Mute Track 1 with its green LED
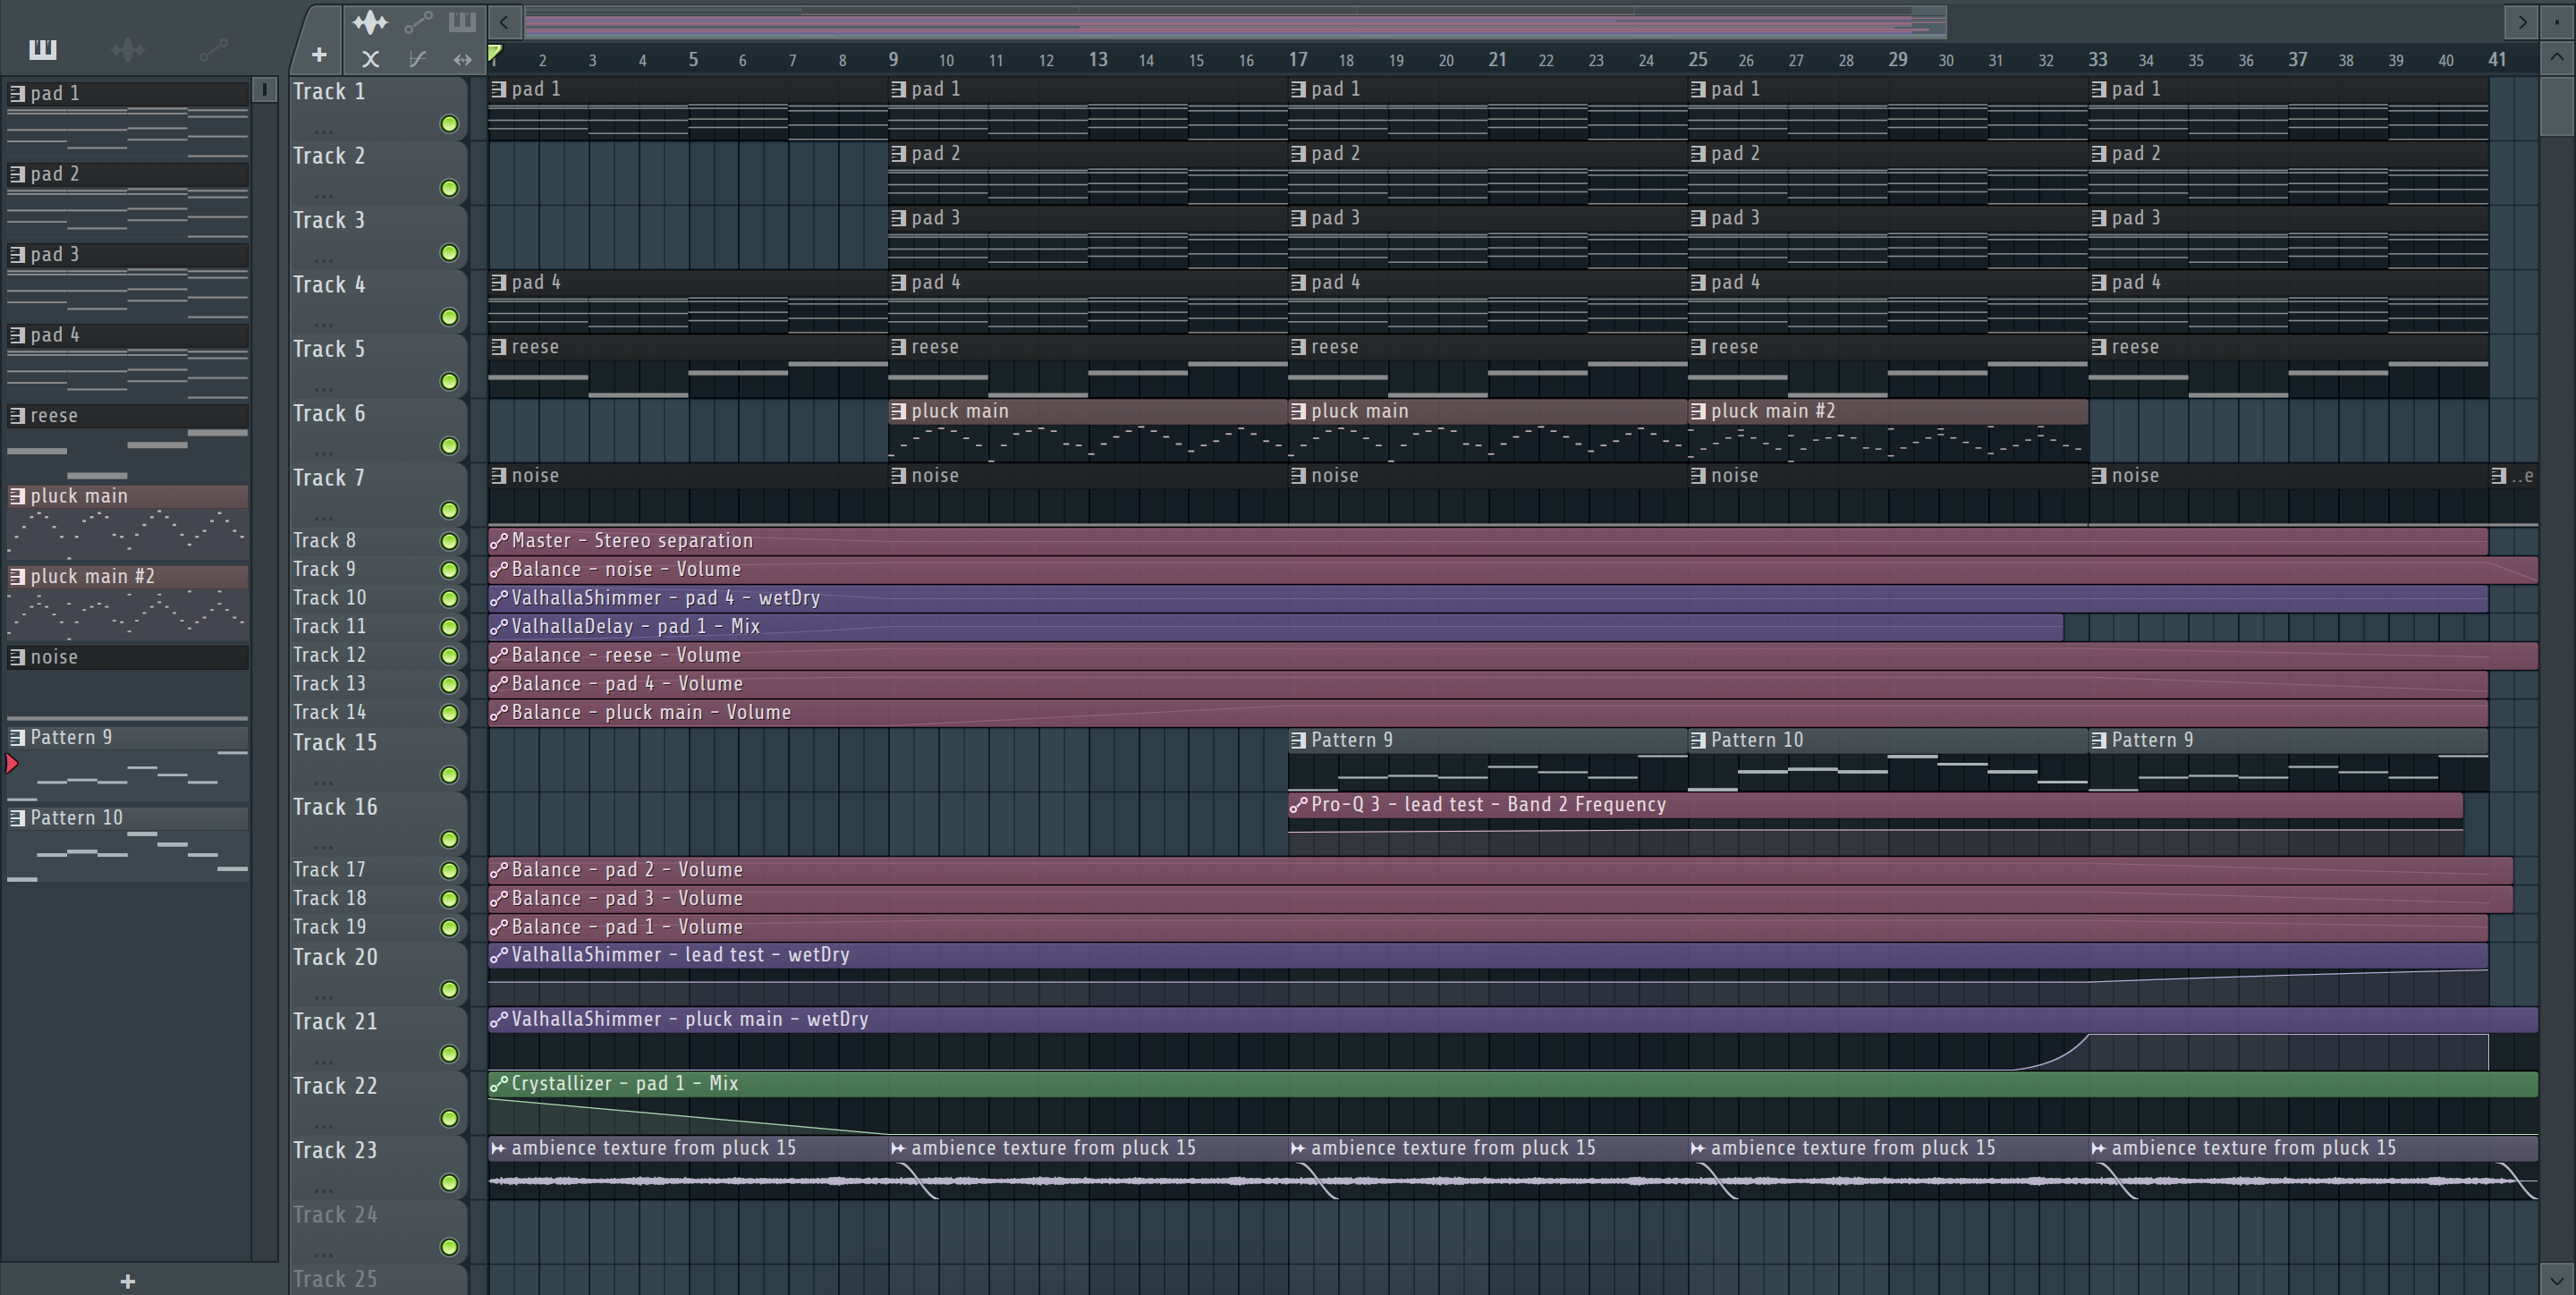This screenshot has height=1295, width=2576. click(x=449, y=124)
